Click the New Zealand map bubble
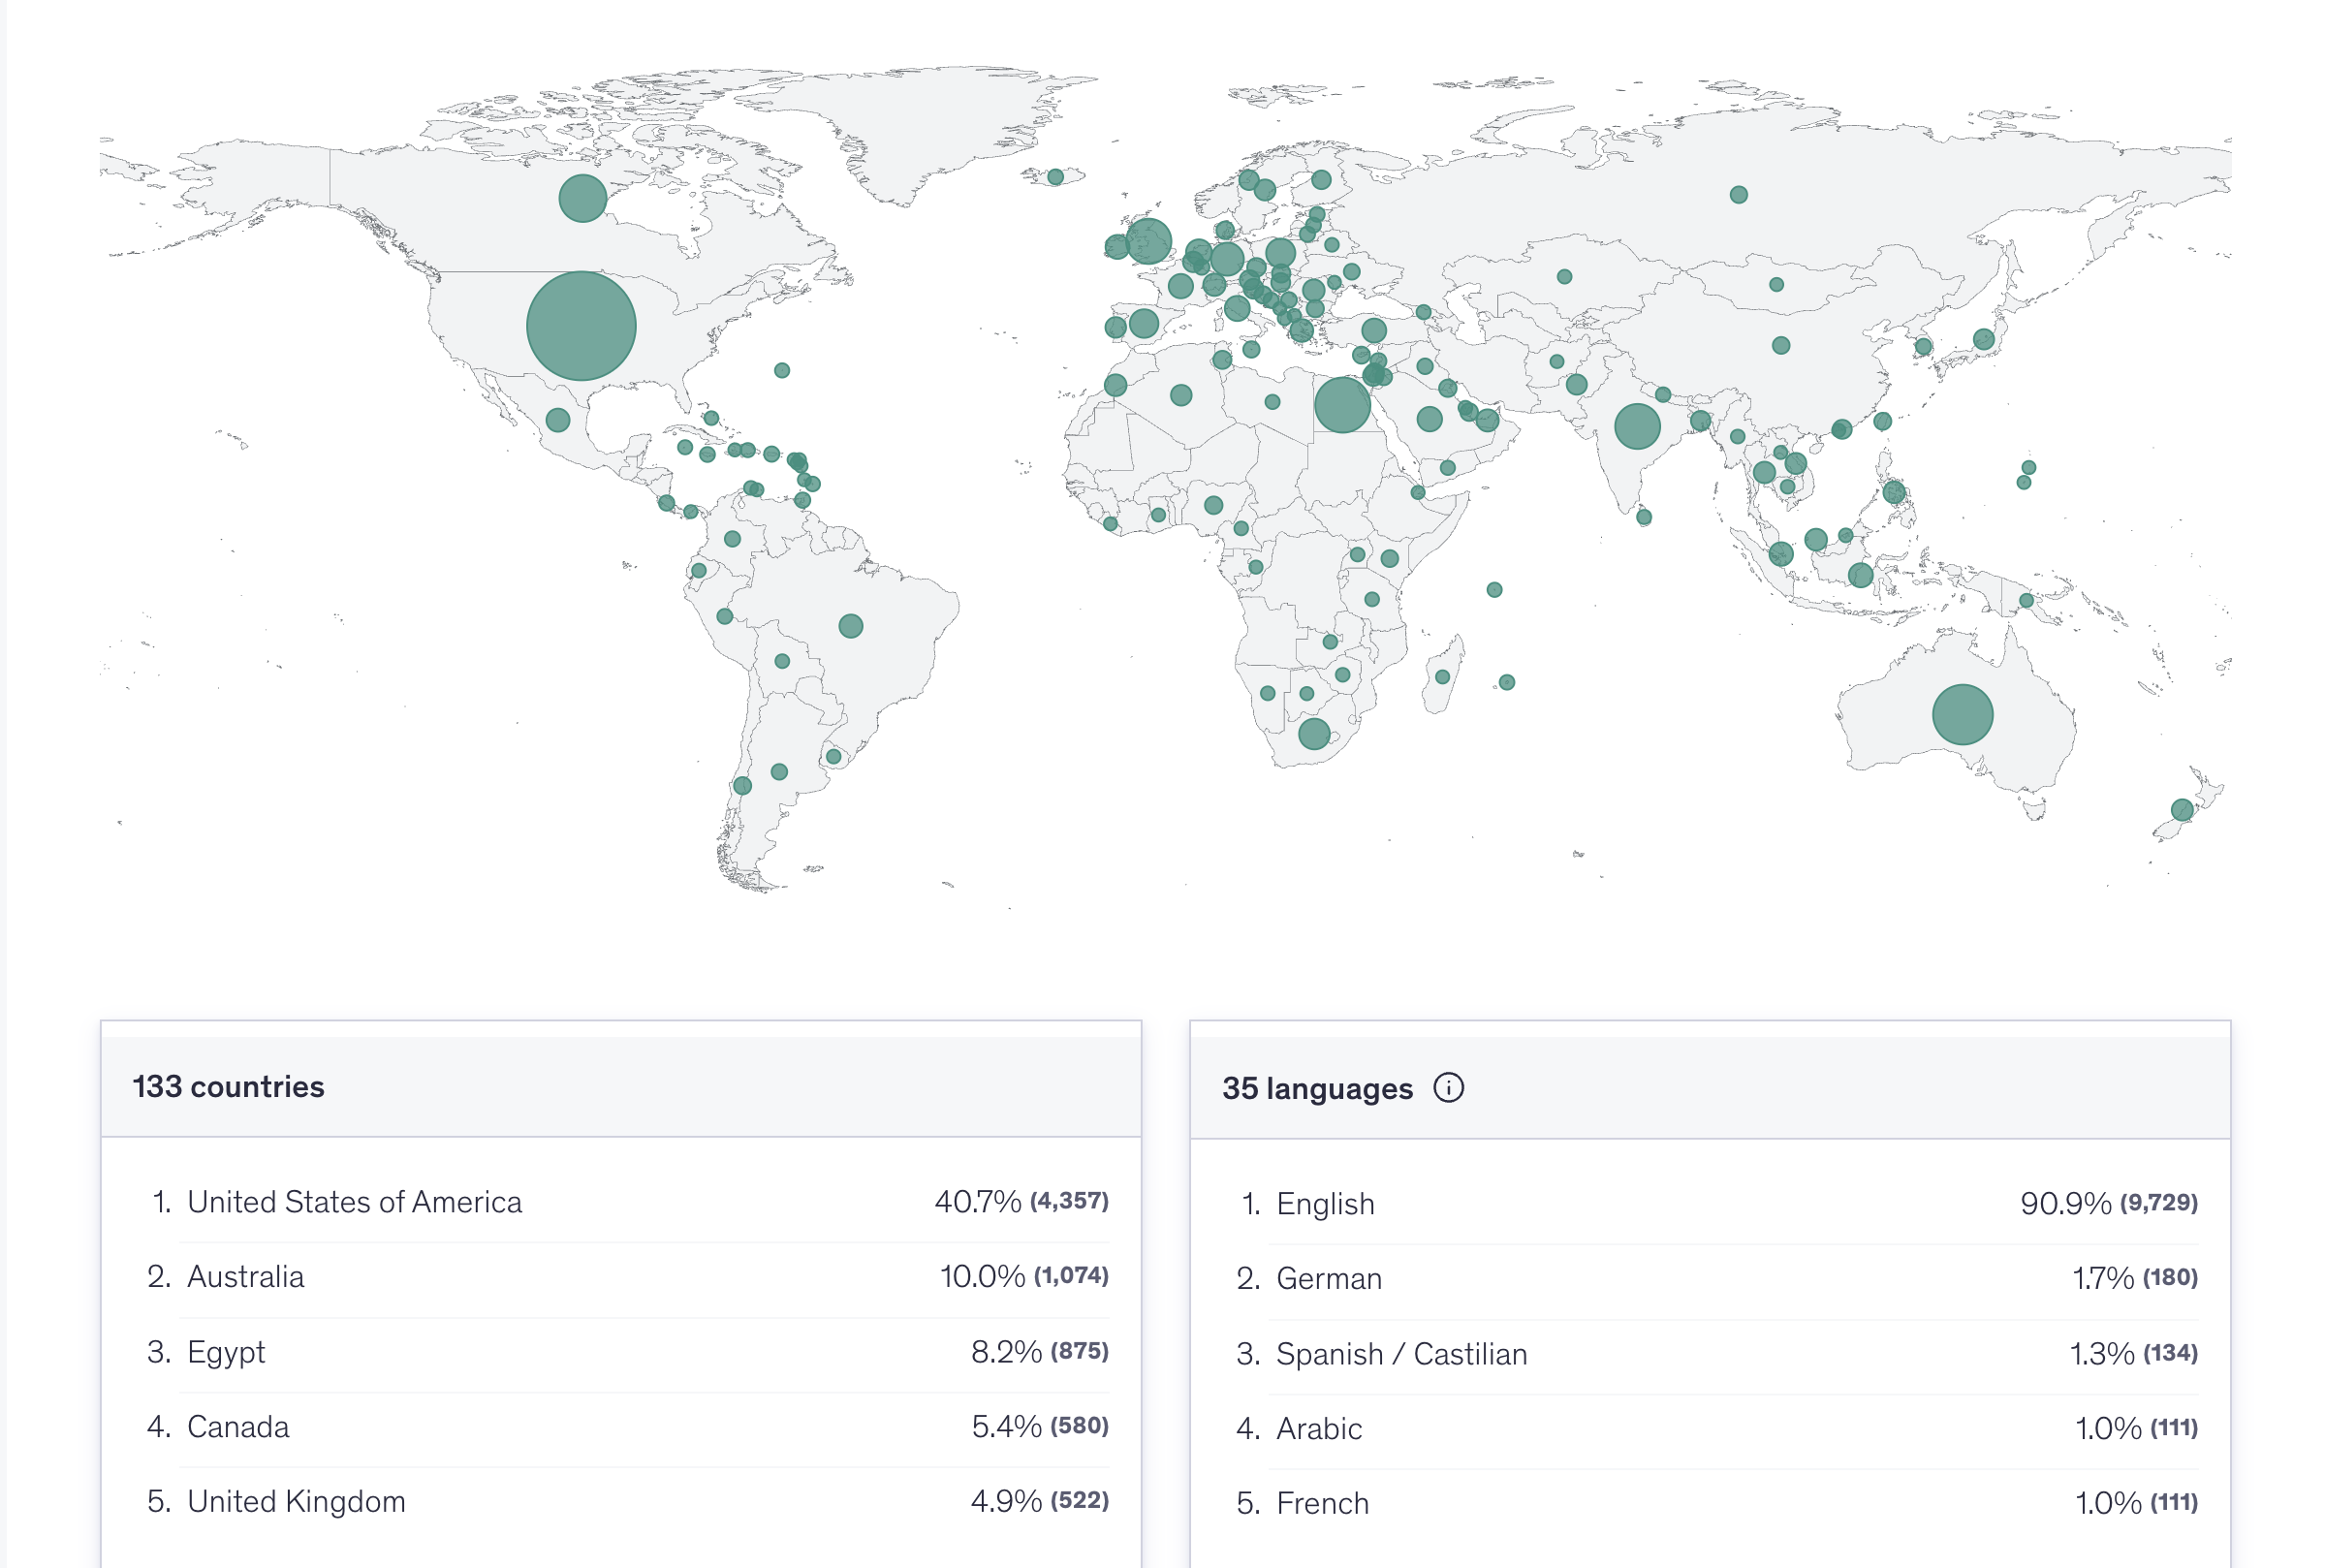 [2182, 810]
